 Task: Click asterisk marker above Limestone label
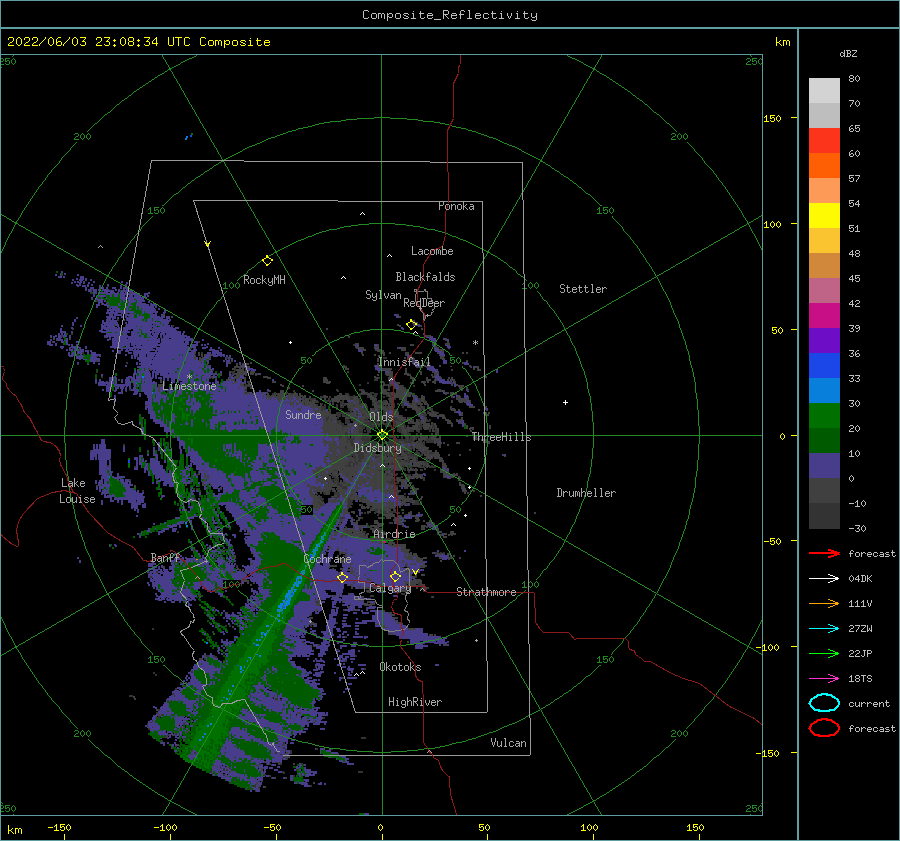click(x=189, y=377)
